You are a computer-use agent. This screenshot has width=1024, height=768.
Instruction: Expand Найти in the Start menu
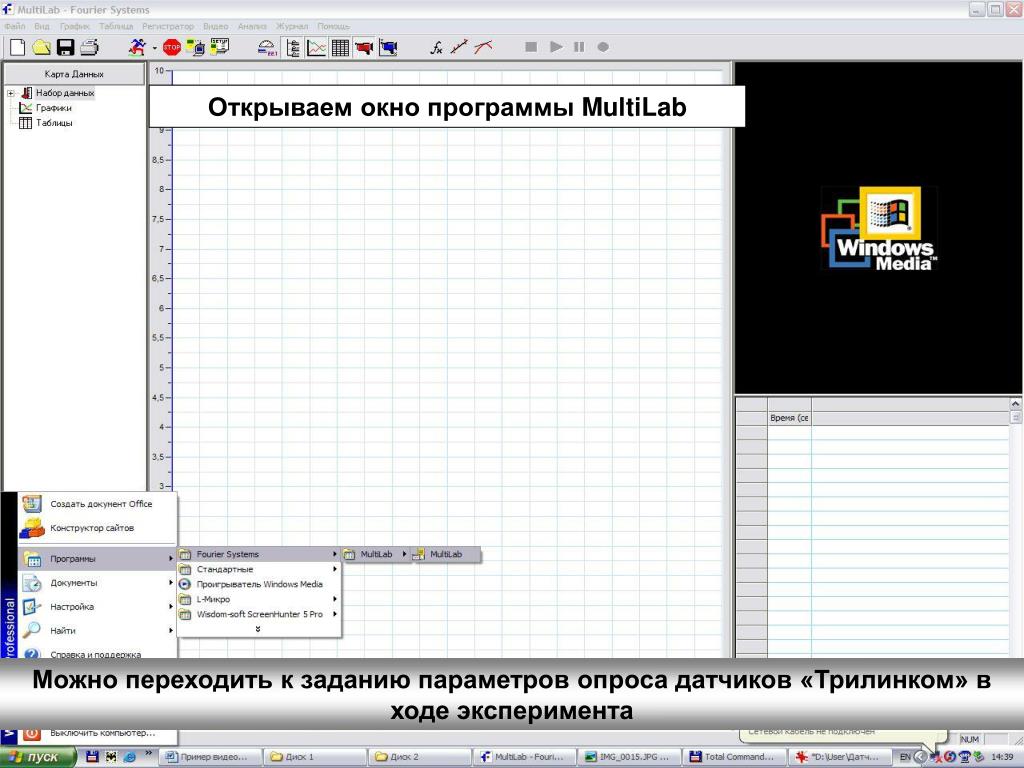click(x=97, y=631)
